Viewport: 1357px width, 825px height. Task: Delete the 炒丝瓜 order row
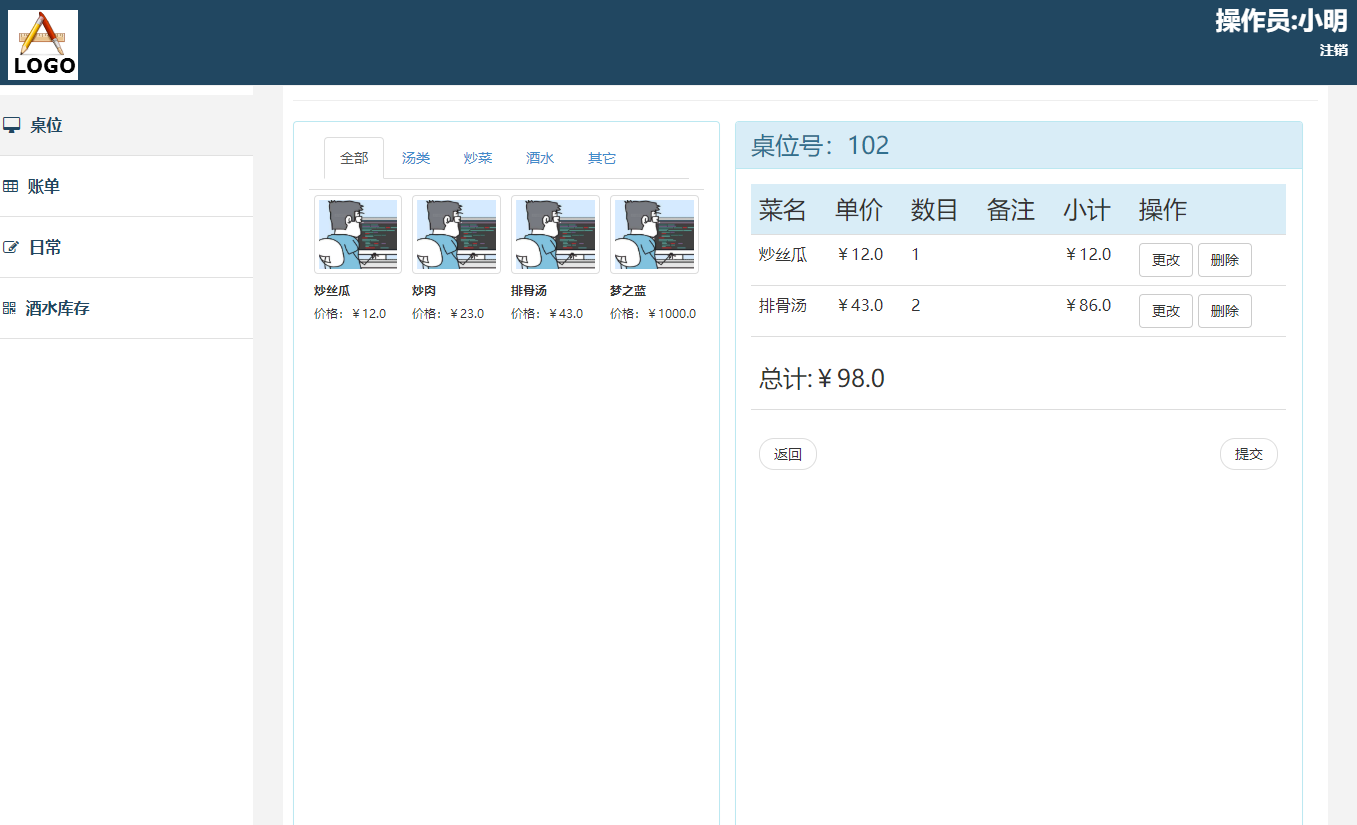pos(1224,260)
